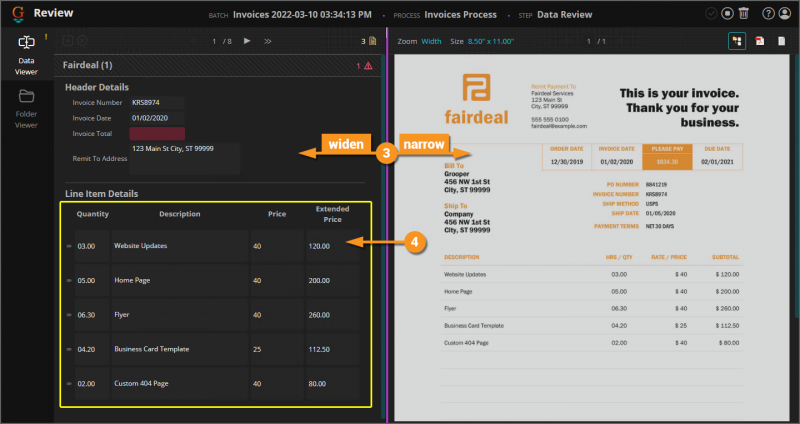
Task: Click the Extended Price column header
Action: (x=332, y=214)
